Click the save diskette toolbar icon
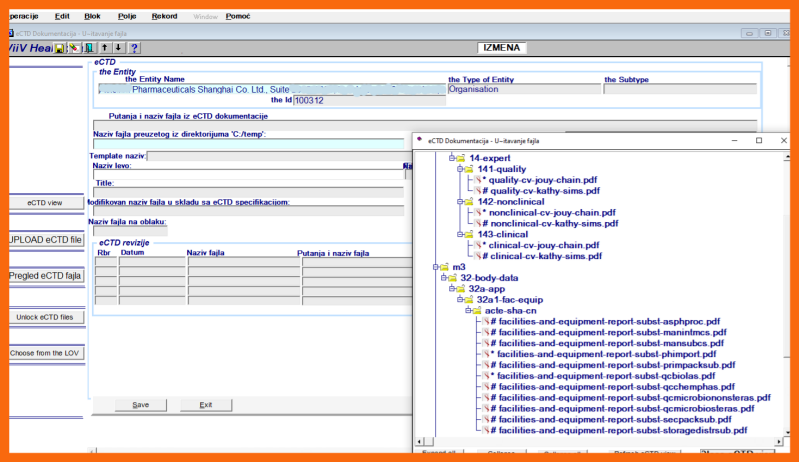799x462 pixels. click(x=60, y=48)
